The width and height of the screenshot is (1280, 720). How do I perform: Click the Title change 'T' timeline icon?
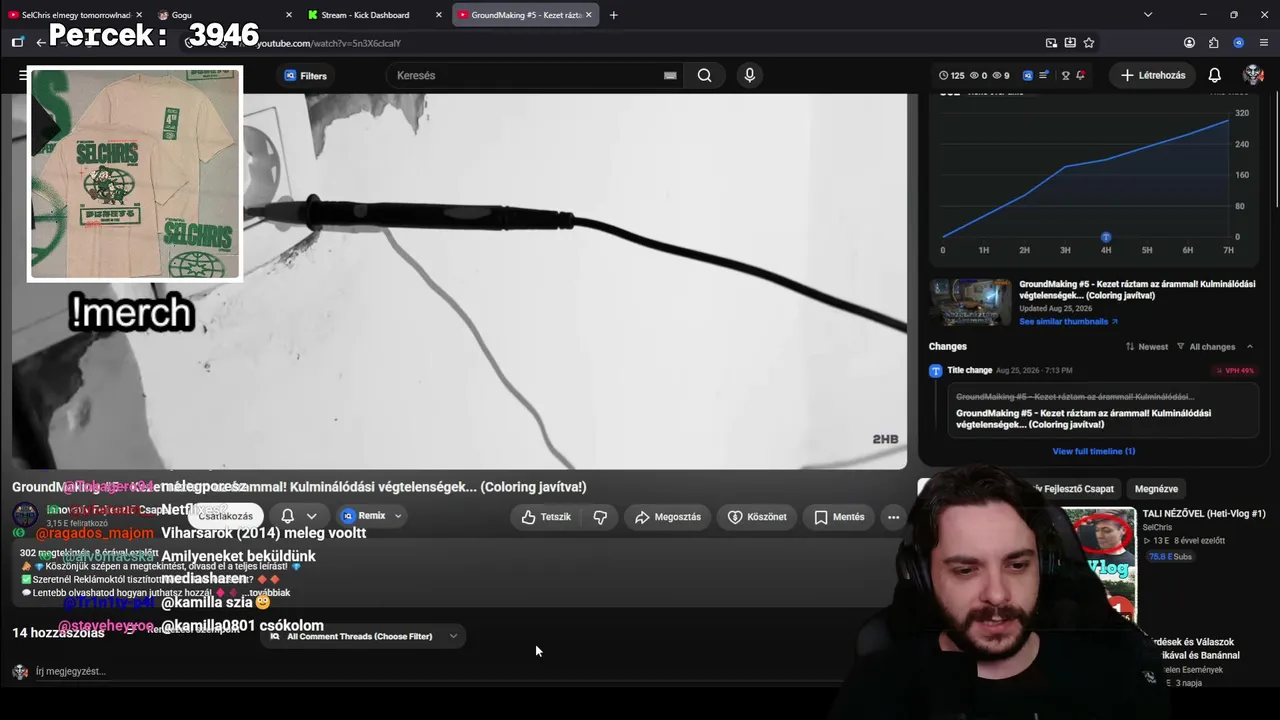[936, 371]
